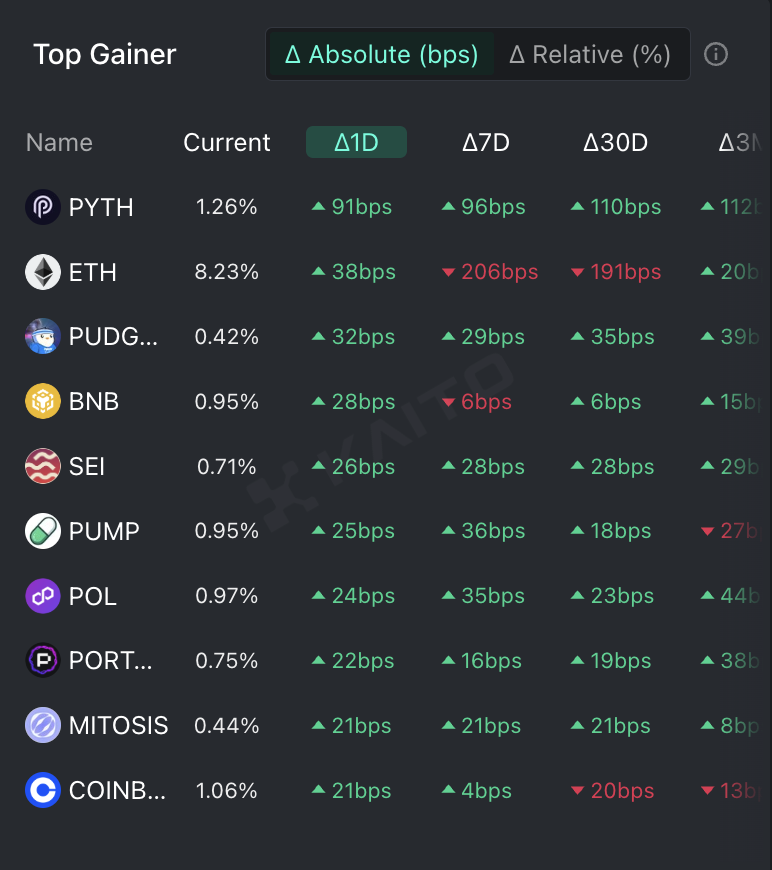This screenshot has height=870, width=772.
Task: Switch to Δ Absolute (bps) mode
Action: point(381,54)
